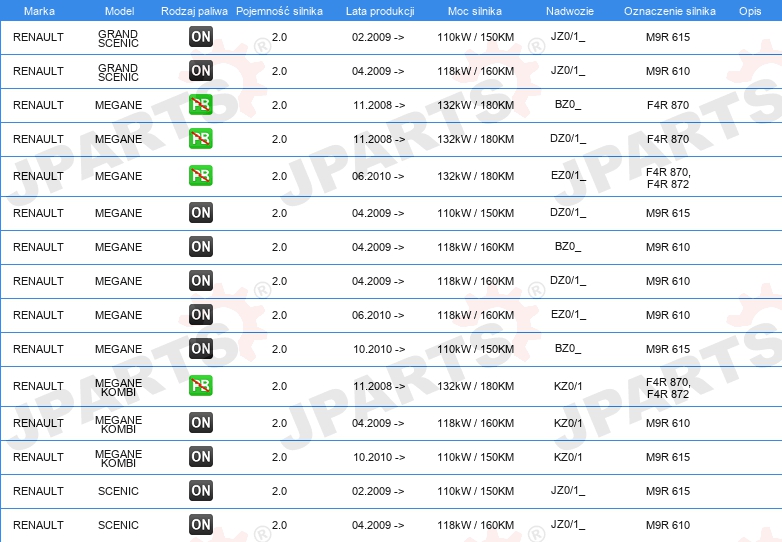Viewport: 782px width, 542px height.
Task: Click the ON icon for Scenic M9R 615 row
Action: (201, 490)
